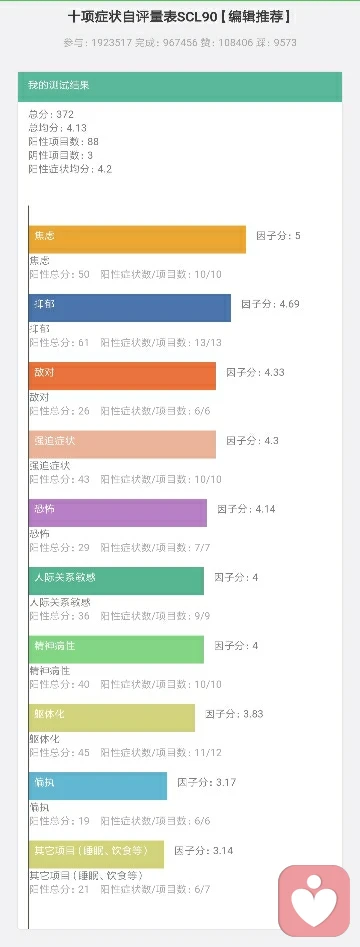Screen dimensions: 360x947
Task: Select the green 人际关系敏感 bar
Action: [x=116, y=580]
